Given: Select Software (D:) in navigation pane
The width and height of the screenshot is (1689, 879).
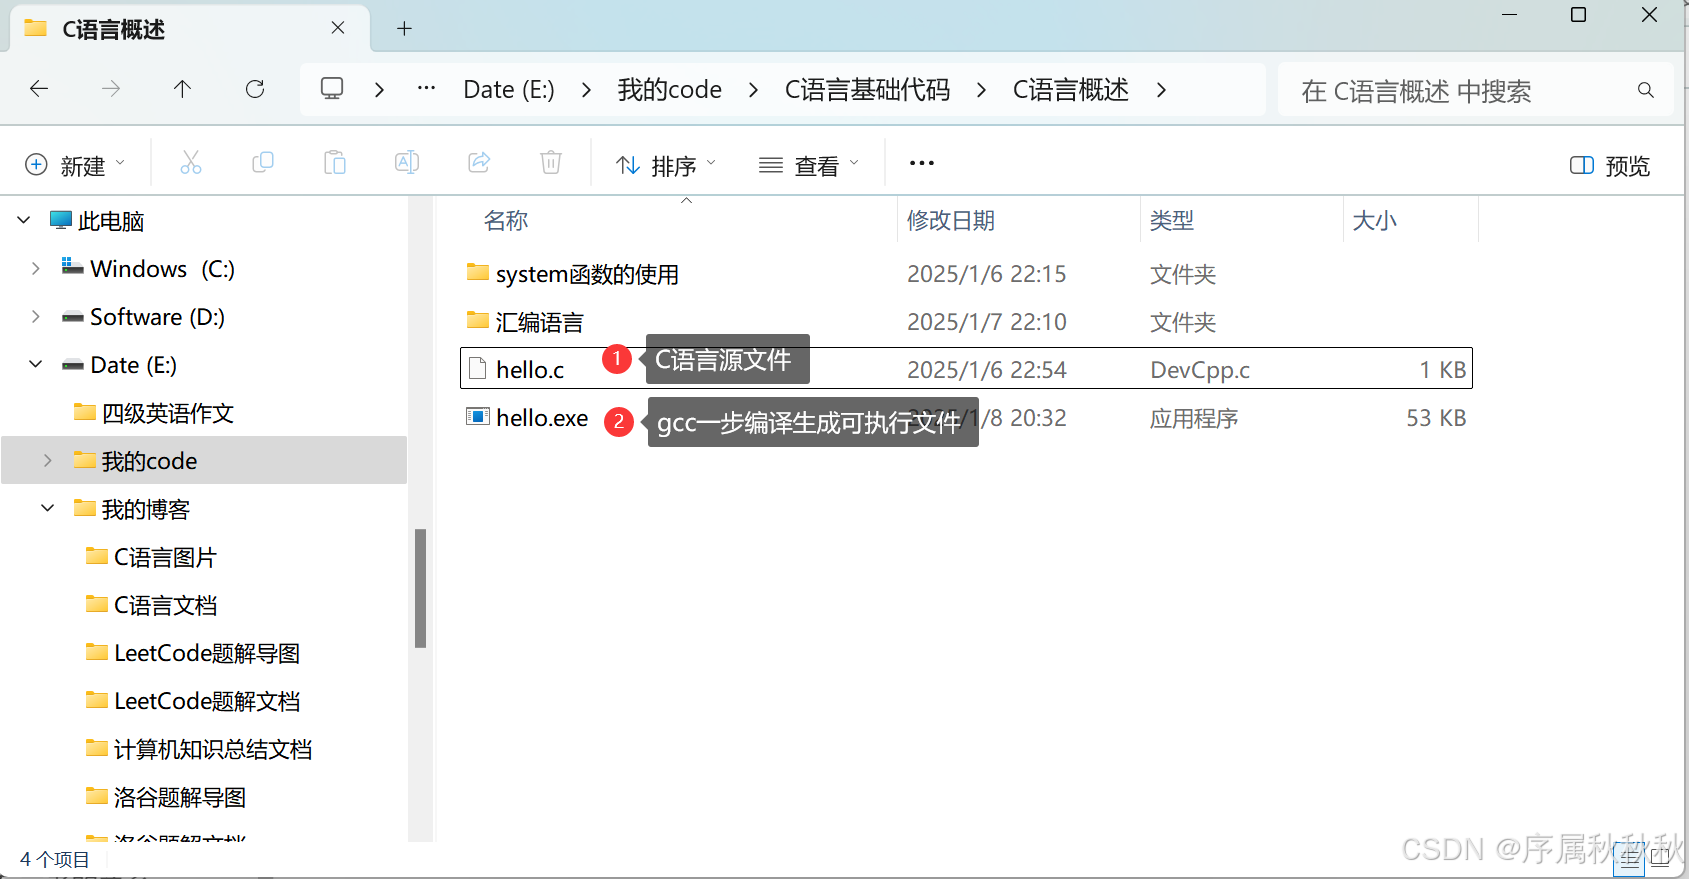Looking at the screenshot, I should [157, 317].
